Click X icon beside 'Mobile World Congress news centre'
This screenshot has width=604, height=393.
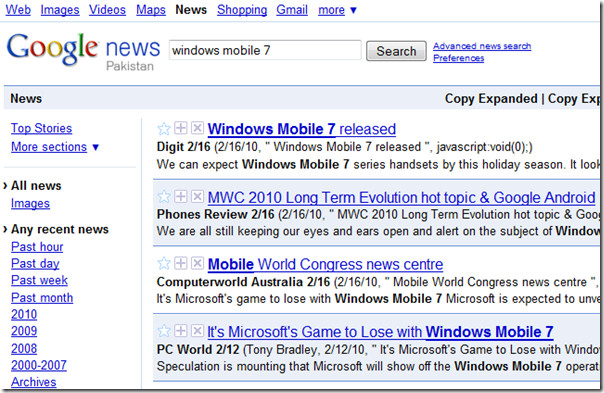pos(197,263)
